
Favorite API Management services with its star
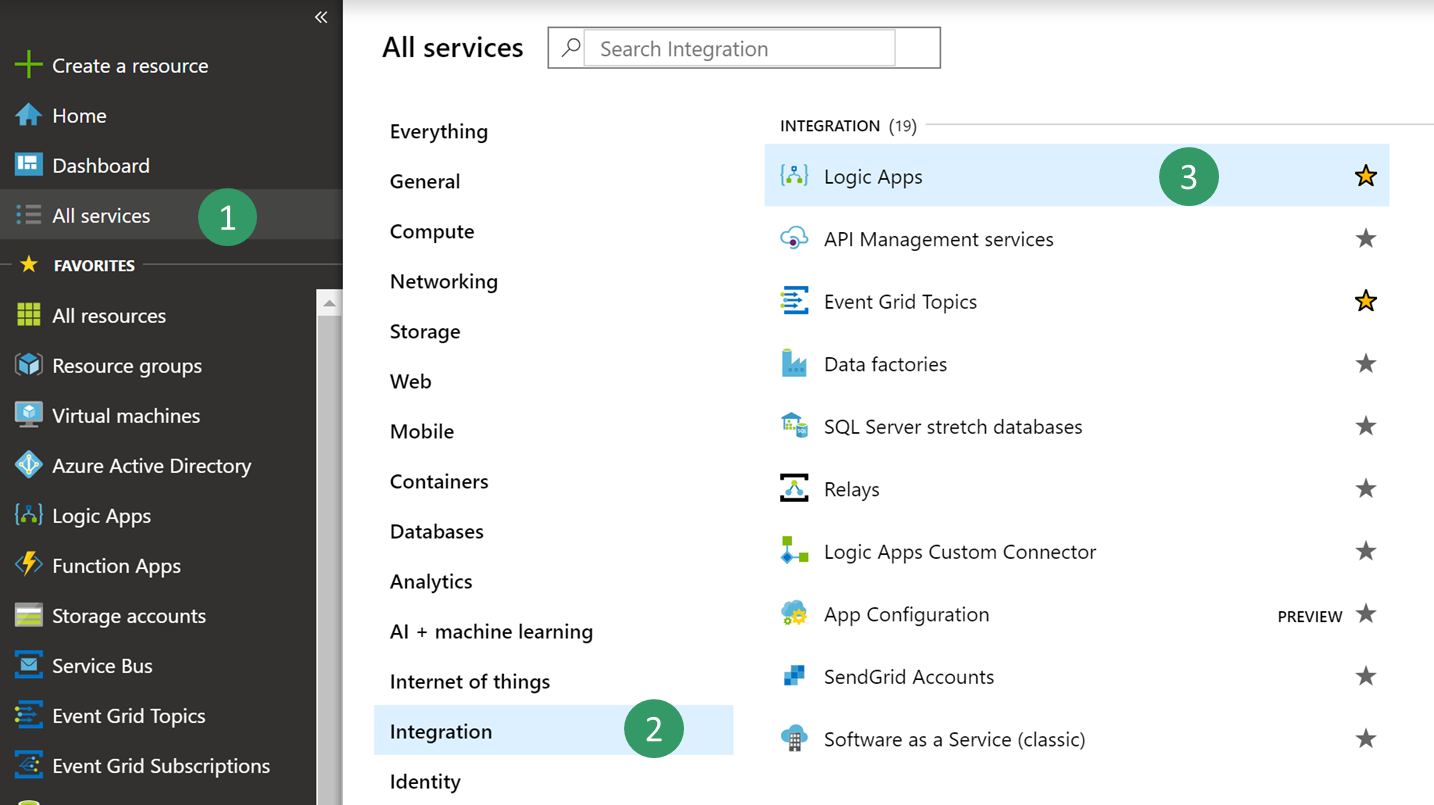click(1366, 238)
